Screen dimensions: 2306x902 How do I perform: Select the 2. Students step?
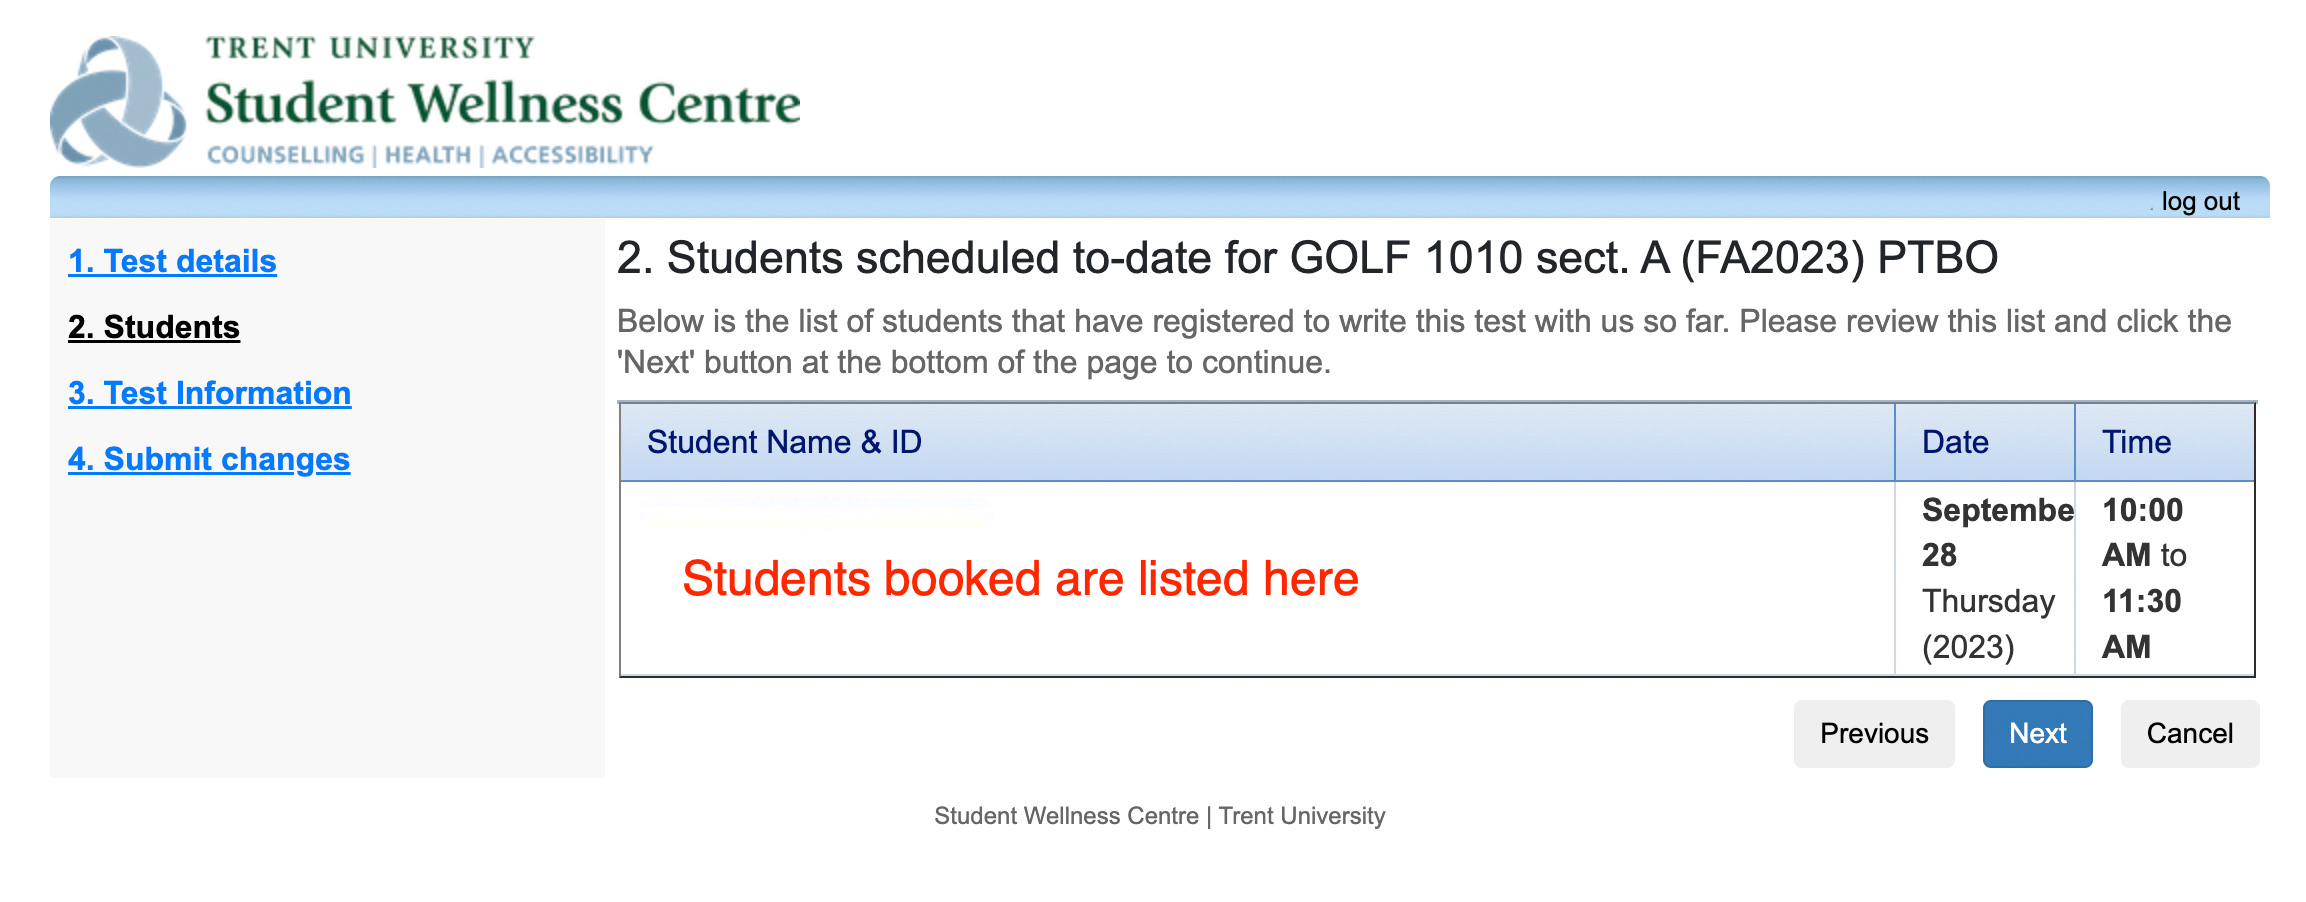point(154,327)
